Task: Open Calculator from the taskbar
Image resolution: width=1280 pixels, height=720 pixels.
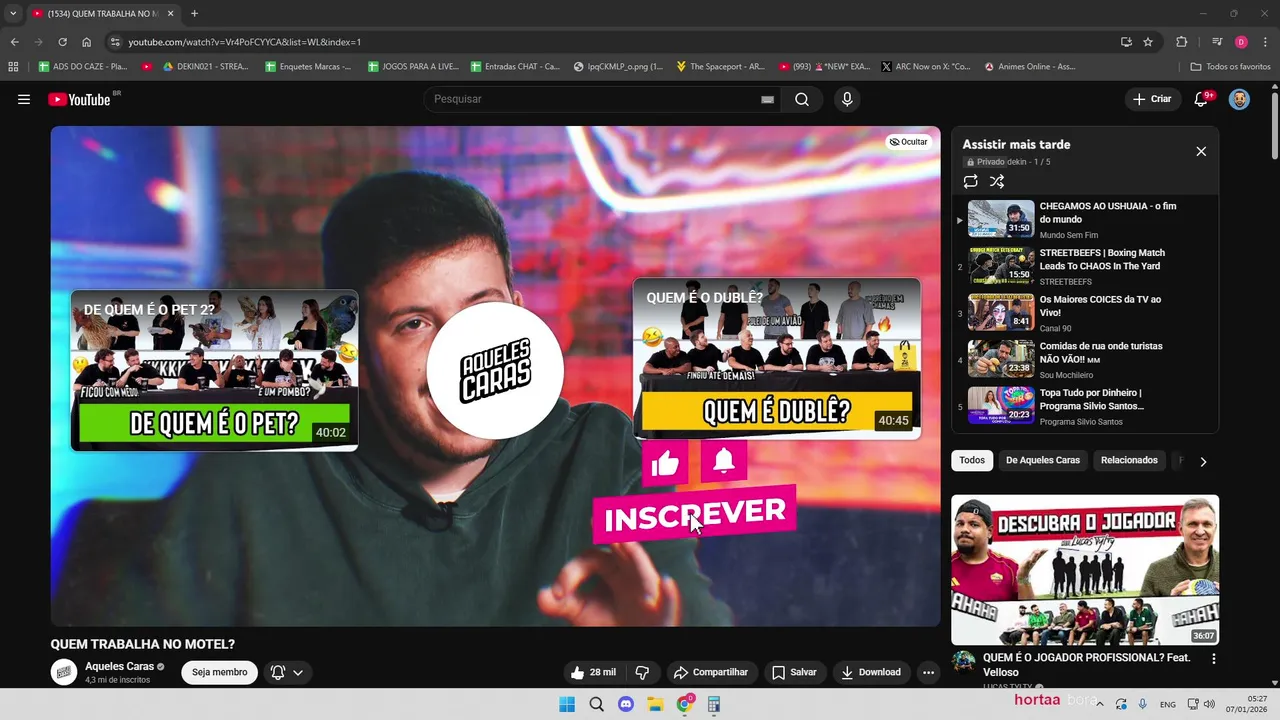Action: [714, 704]
